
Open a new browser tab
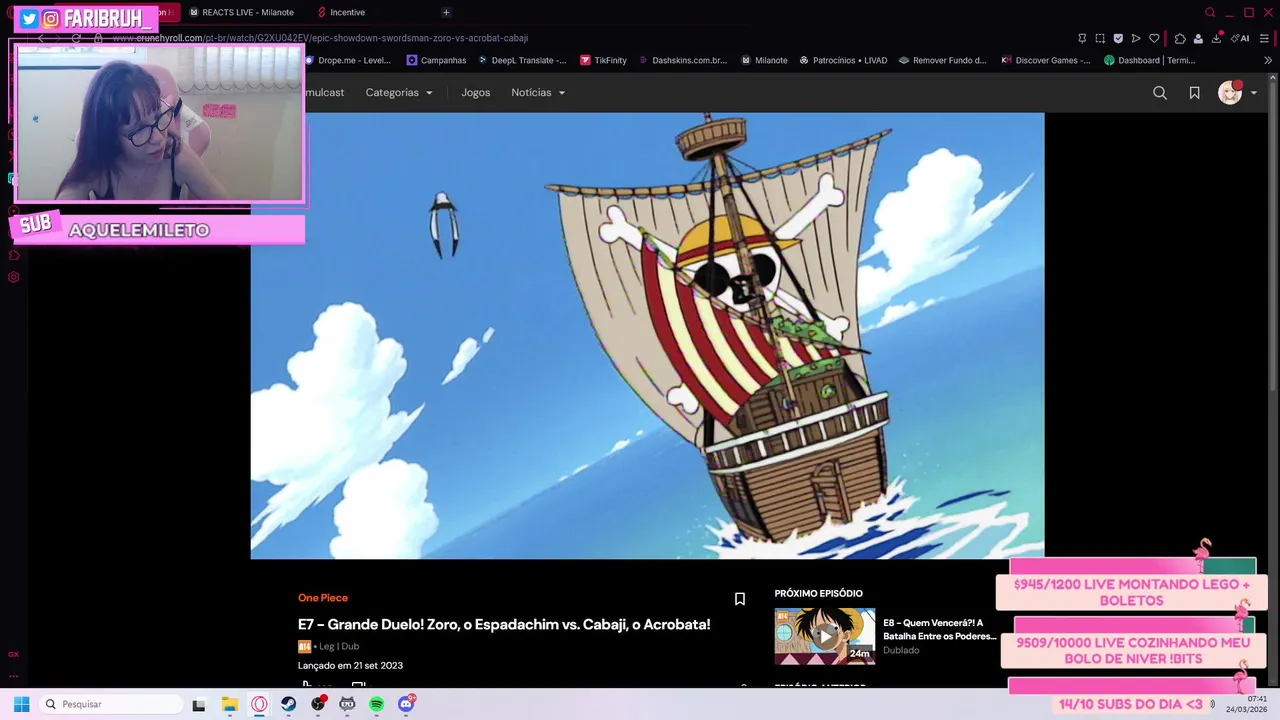tap(446, 12)
